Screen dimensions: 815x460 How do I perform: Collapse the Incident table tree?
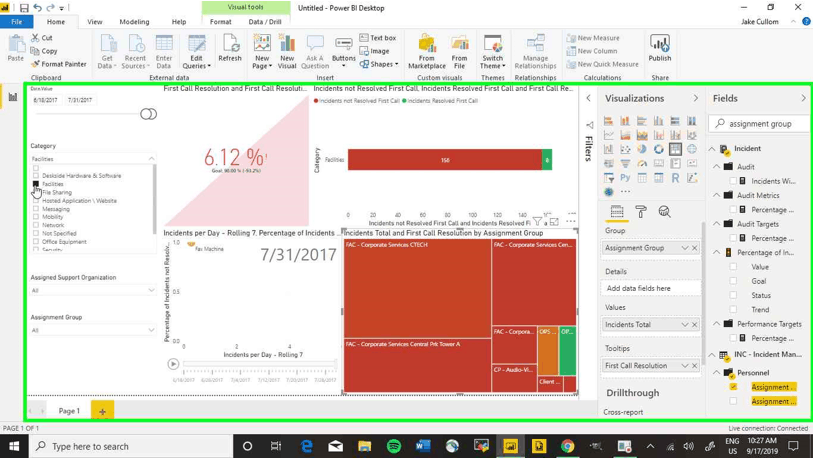tap(712, 149)
